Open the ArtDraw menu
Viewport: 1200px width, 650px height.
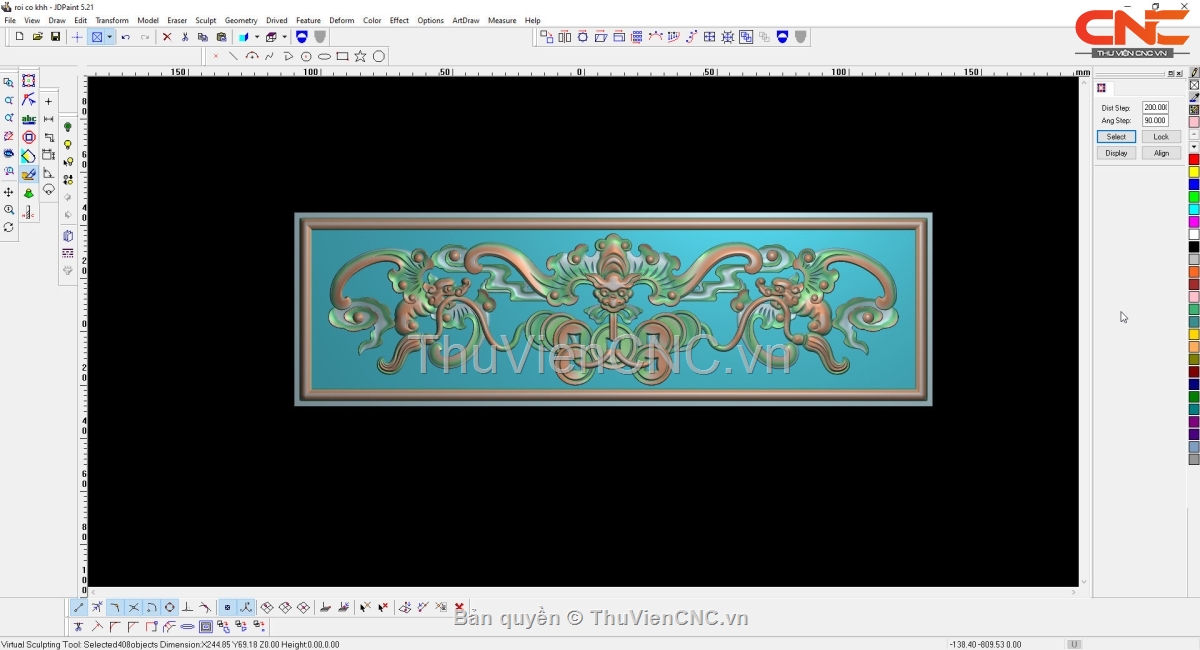465,20
